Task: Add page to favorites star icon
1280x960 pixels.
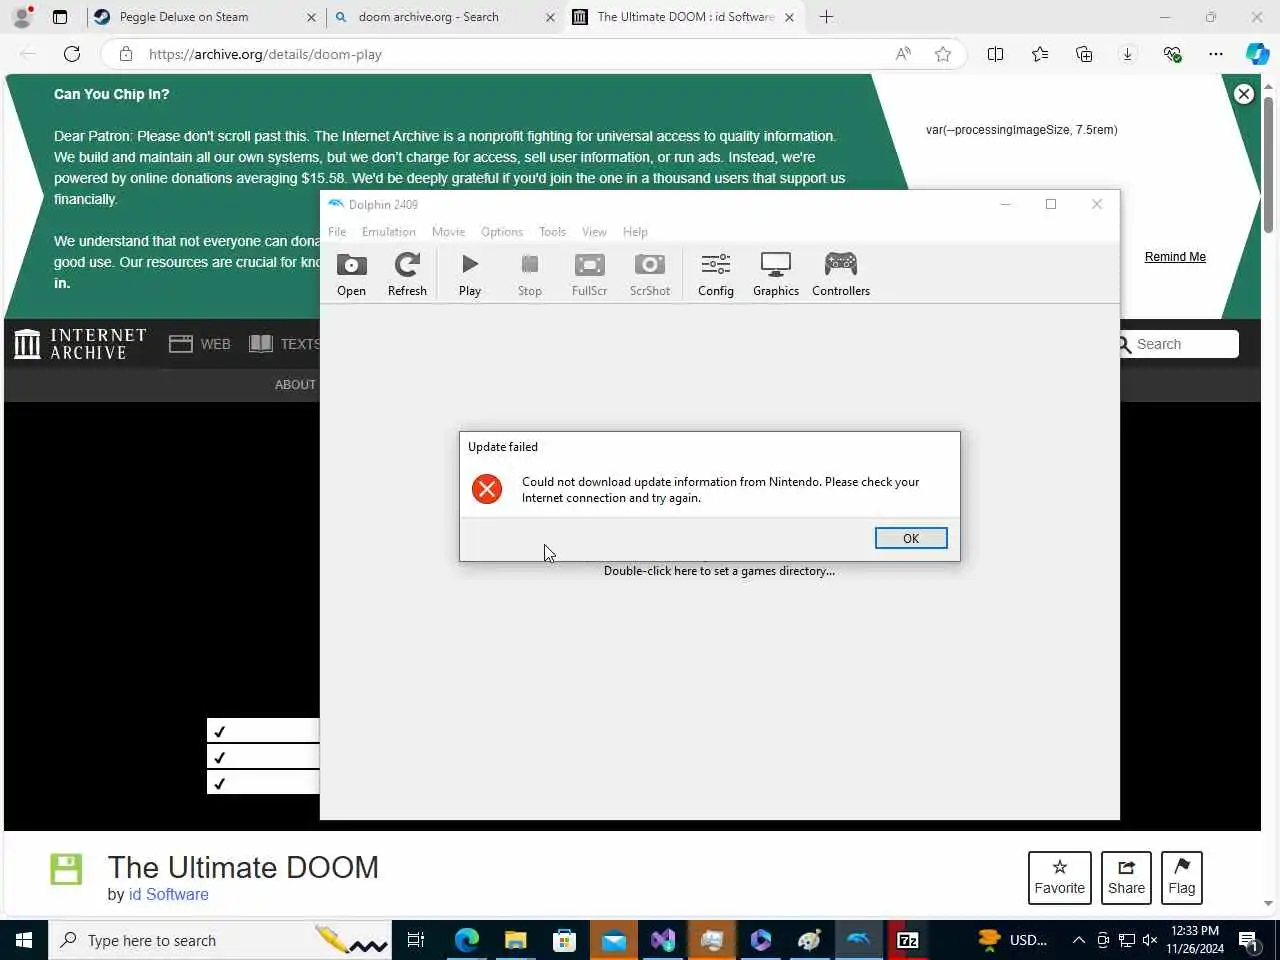Action: [x=942, y=54]
